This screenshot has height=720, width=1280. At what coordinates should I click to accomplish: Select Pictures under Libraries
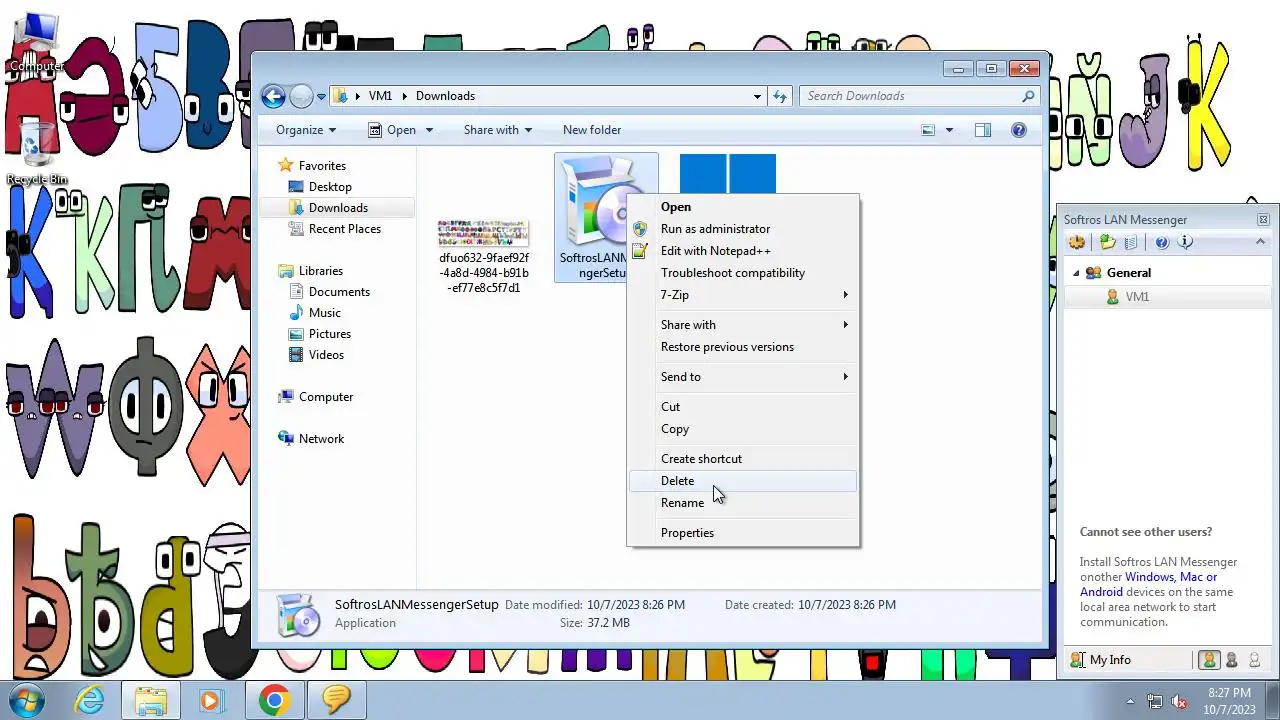pos(330,334)
